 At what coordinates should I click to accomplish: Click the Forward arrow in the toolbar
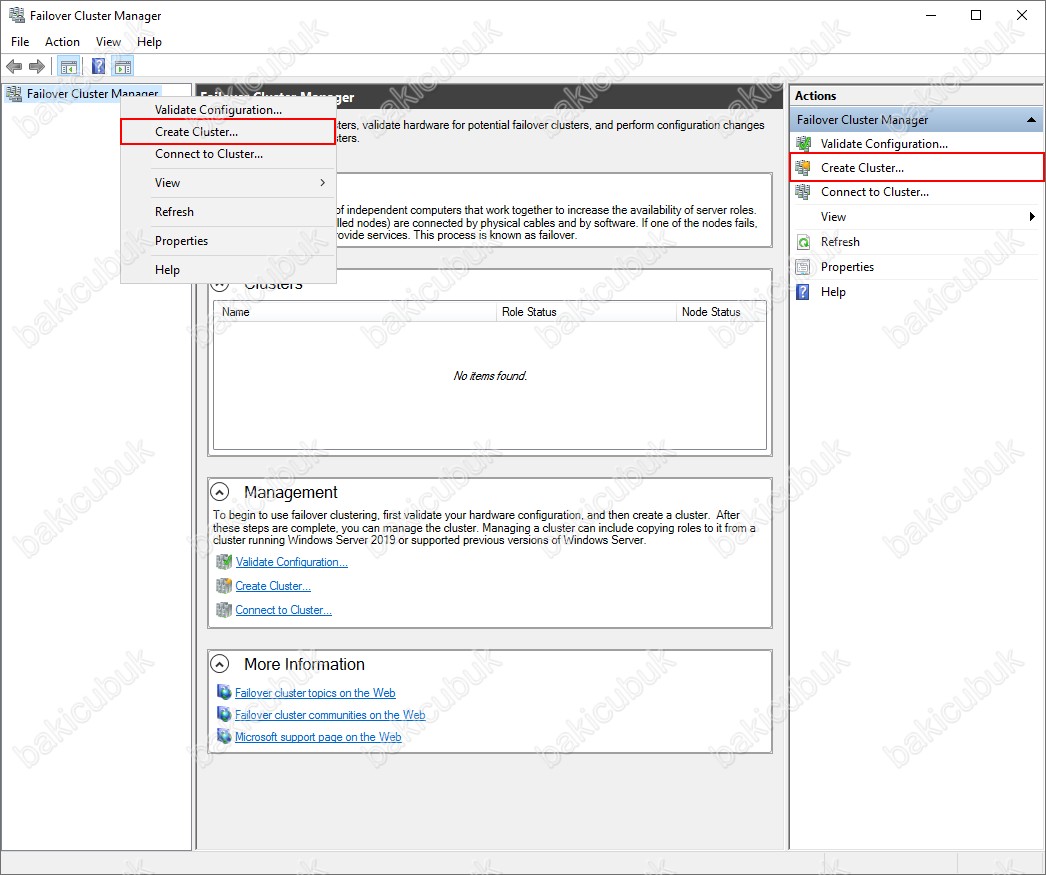point(37,66)
